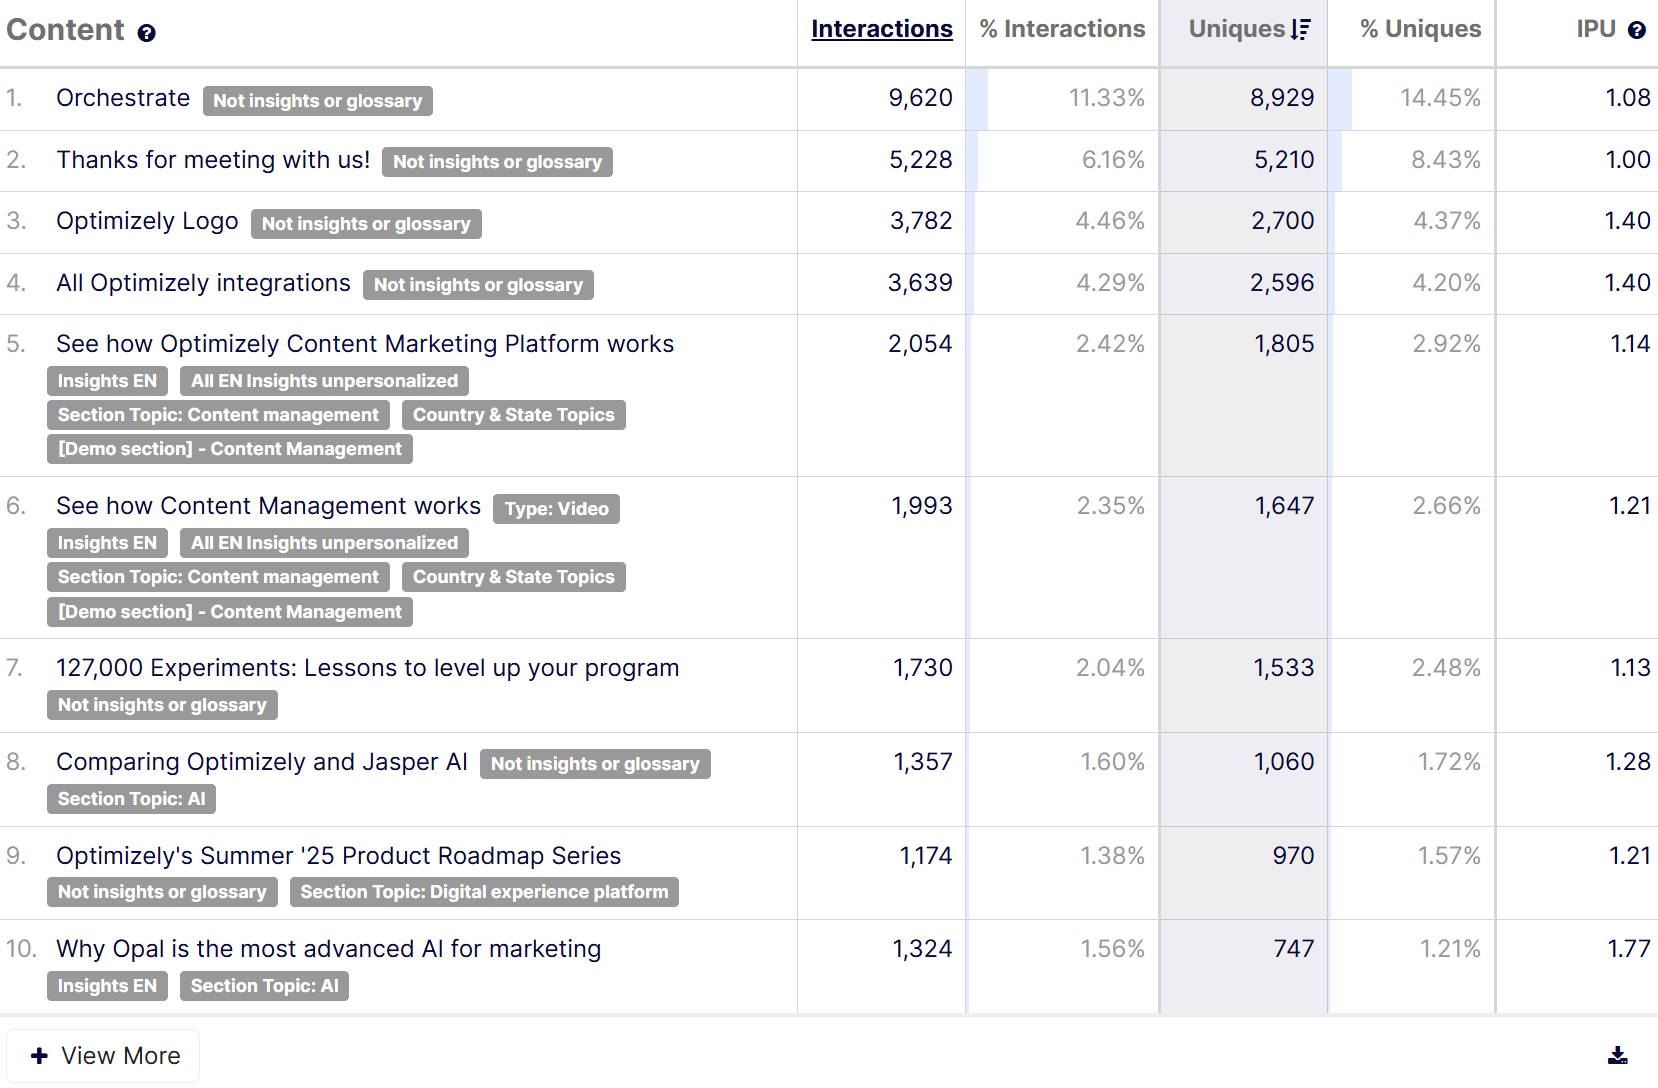
Task: Select the Optimizely Logo content title
Action: [x=147, y=221]
